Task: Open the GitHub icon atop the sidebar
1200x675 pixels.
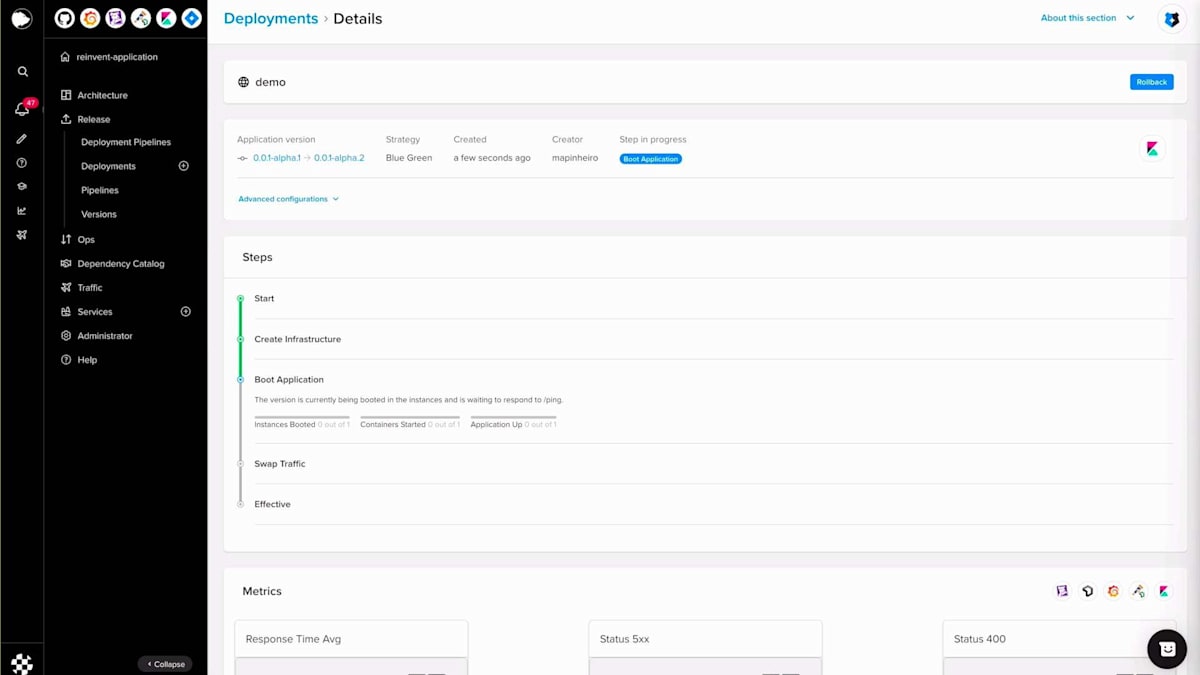Action: pos(64,18)
